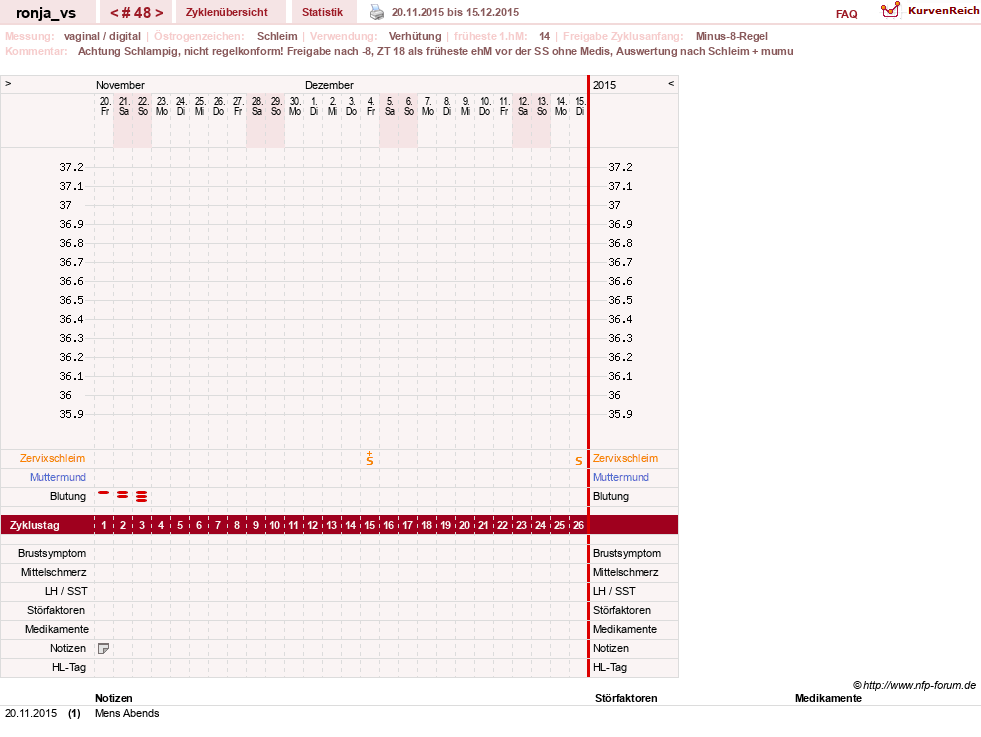
Task: Click the Zyklustag header label
Action: 34,525
